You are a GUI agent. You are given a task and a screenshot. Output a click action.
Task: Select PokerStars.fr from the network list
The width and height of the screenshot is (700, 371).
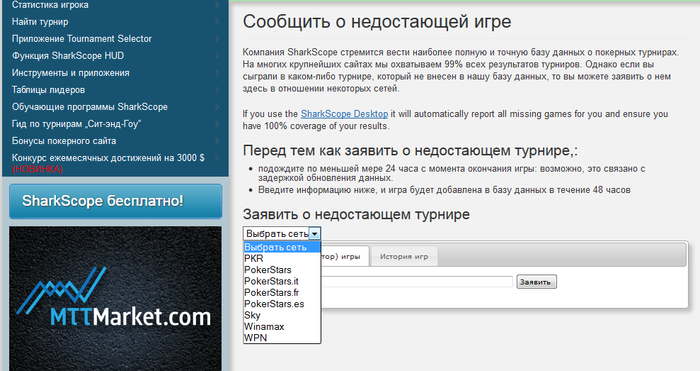click(282, 292)
